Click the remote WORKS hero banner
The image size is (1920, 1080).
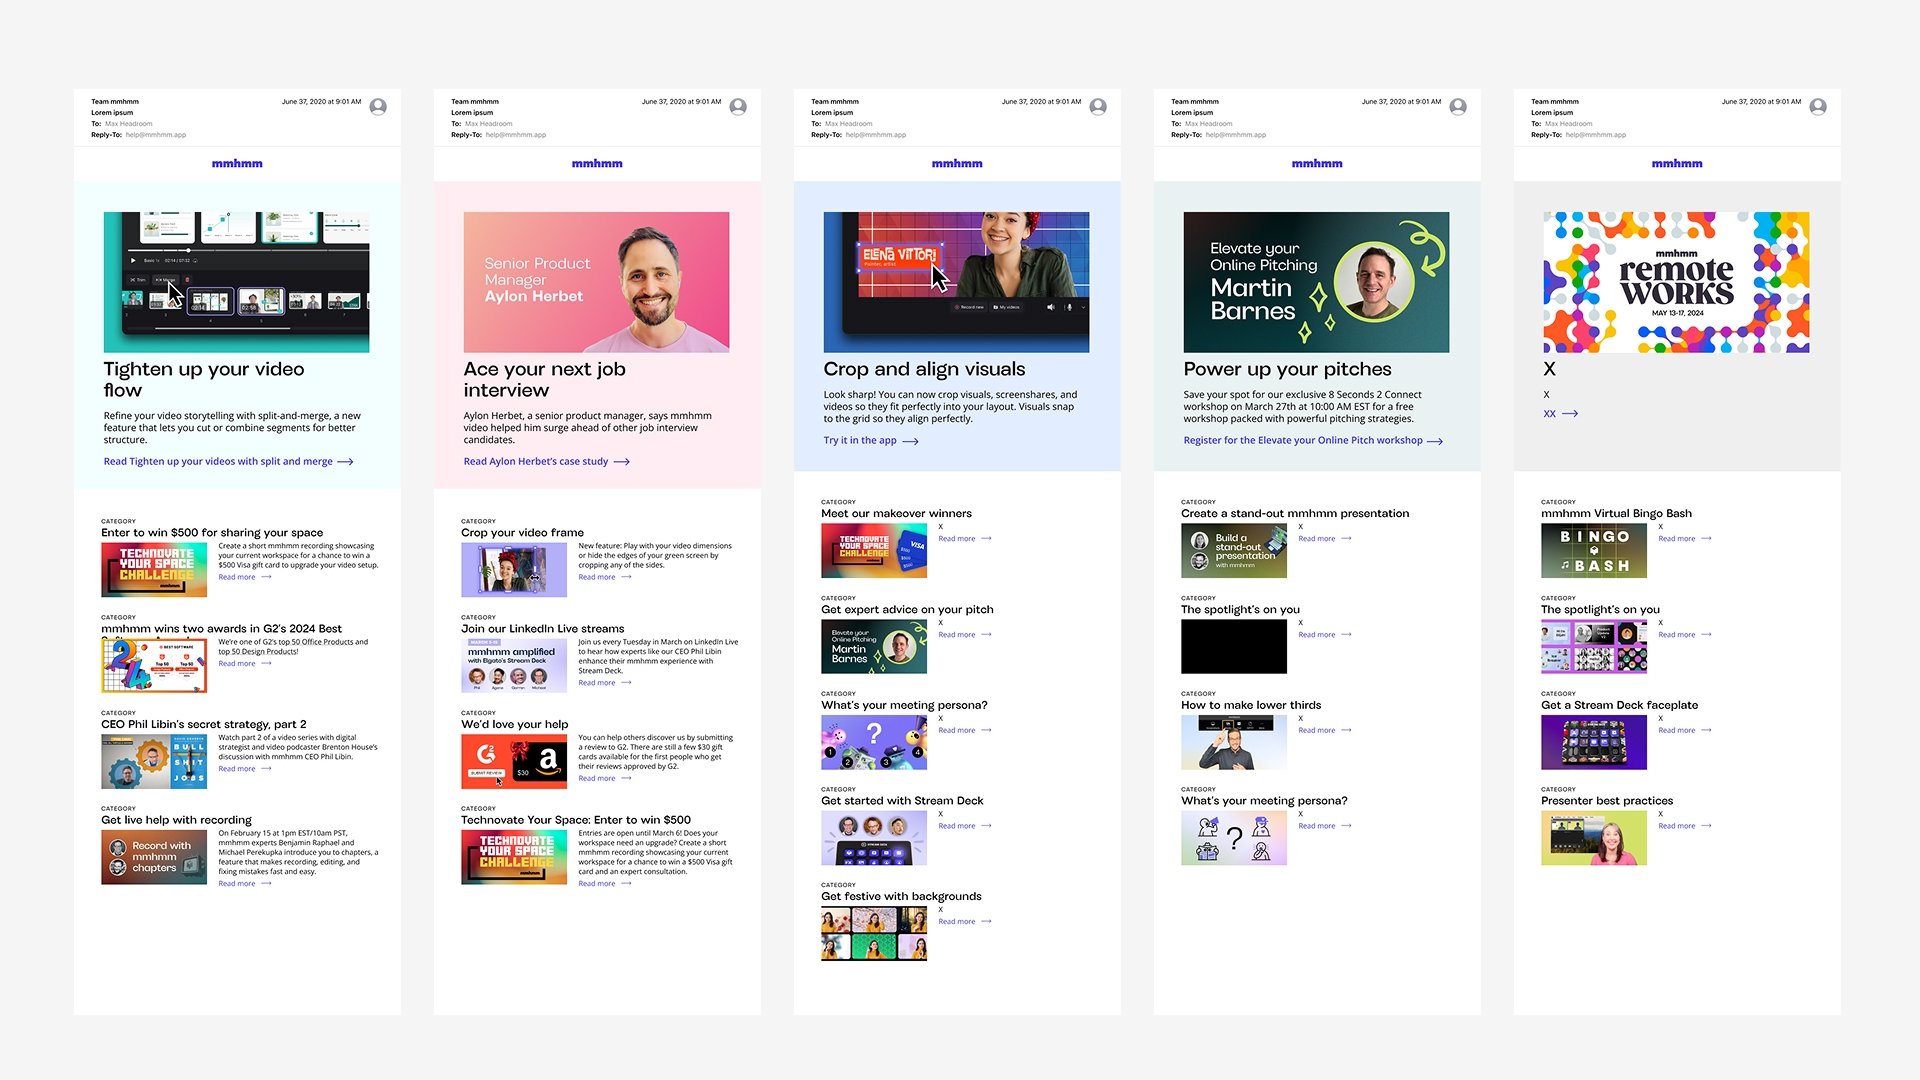tap(1676, 282)
